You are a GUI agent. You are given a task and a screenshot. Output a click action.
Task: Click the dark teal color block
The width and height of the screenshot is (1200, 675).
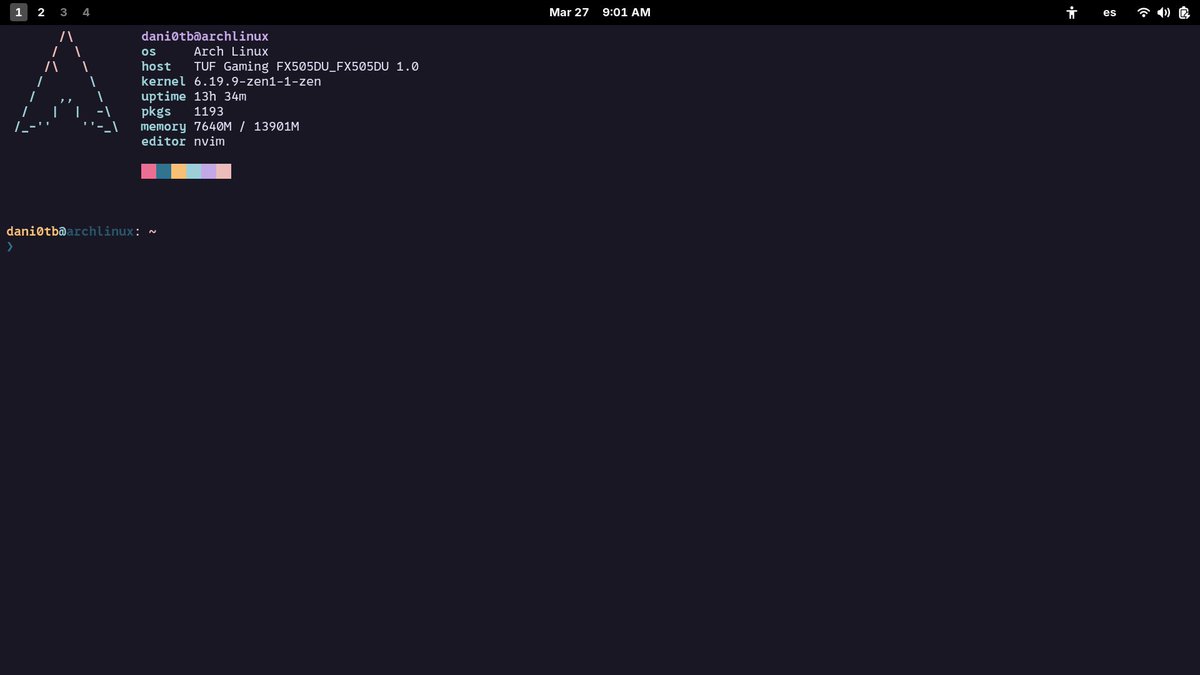tap(163, 171)
